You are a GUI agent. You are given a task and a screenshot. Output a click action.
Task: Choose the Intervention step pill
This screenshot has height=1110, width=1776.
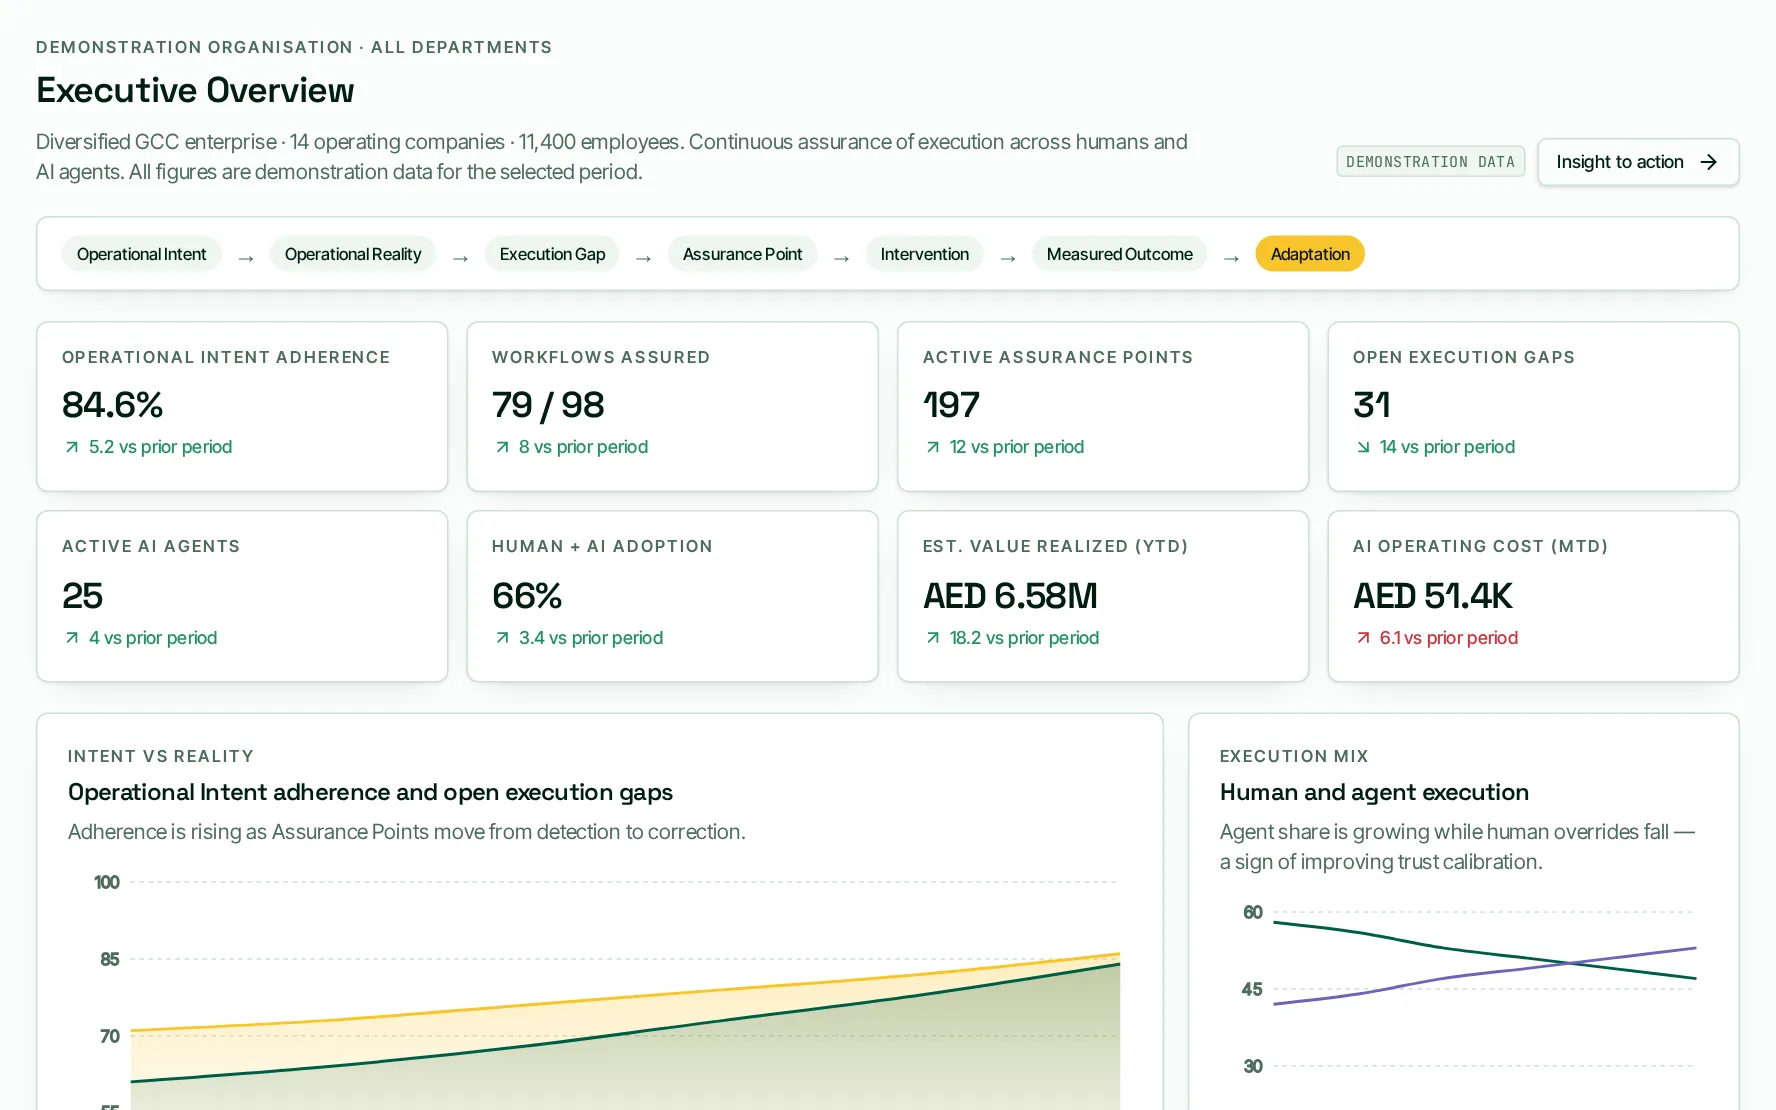[924, 254]
